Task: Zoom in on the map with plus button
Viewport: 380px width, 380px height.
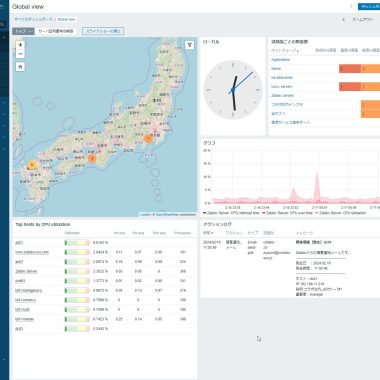Action: tap(20, 45)
